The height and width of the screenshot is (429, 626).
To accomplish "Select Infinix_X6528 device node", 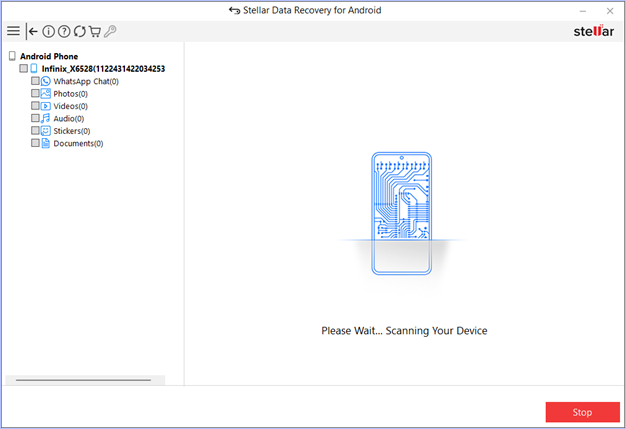I will (103, 69).
